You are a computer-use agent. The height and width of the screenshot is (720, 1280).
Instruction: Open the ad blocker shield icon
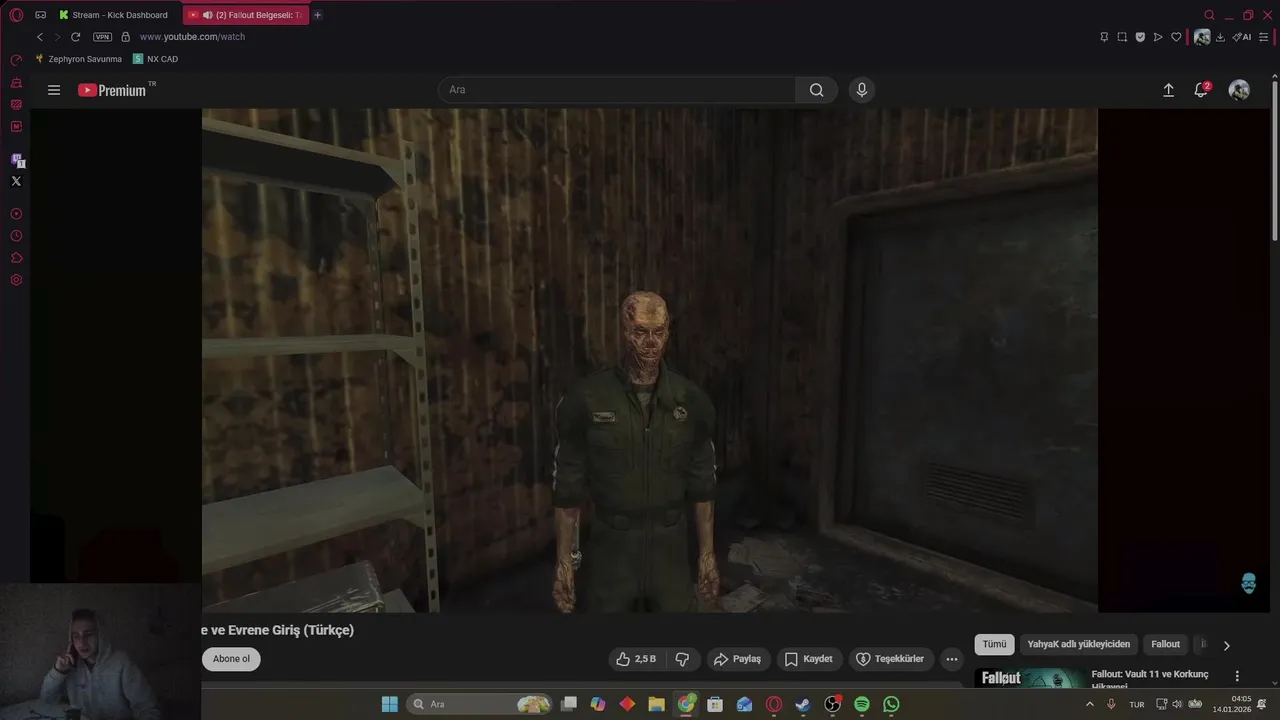[x=1140, y=37]
